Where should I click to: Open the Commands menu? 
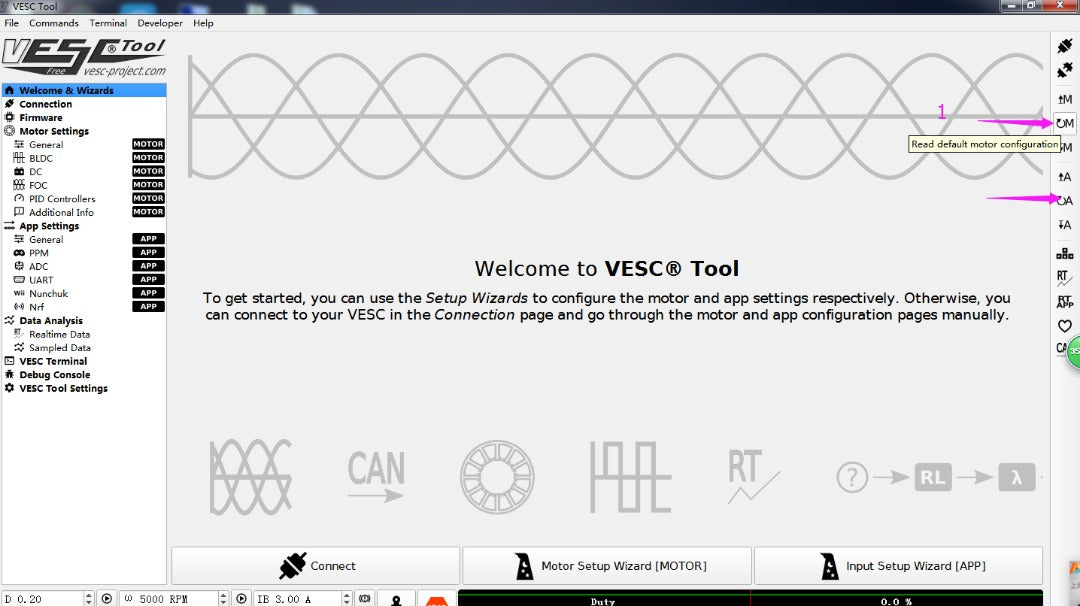pos(54,23)
